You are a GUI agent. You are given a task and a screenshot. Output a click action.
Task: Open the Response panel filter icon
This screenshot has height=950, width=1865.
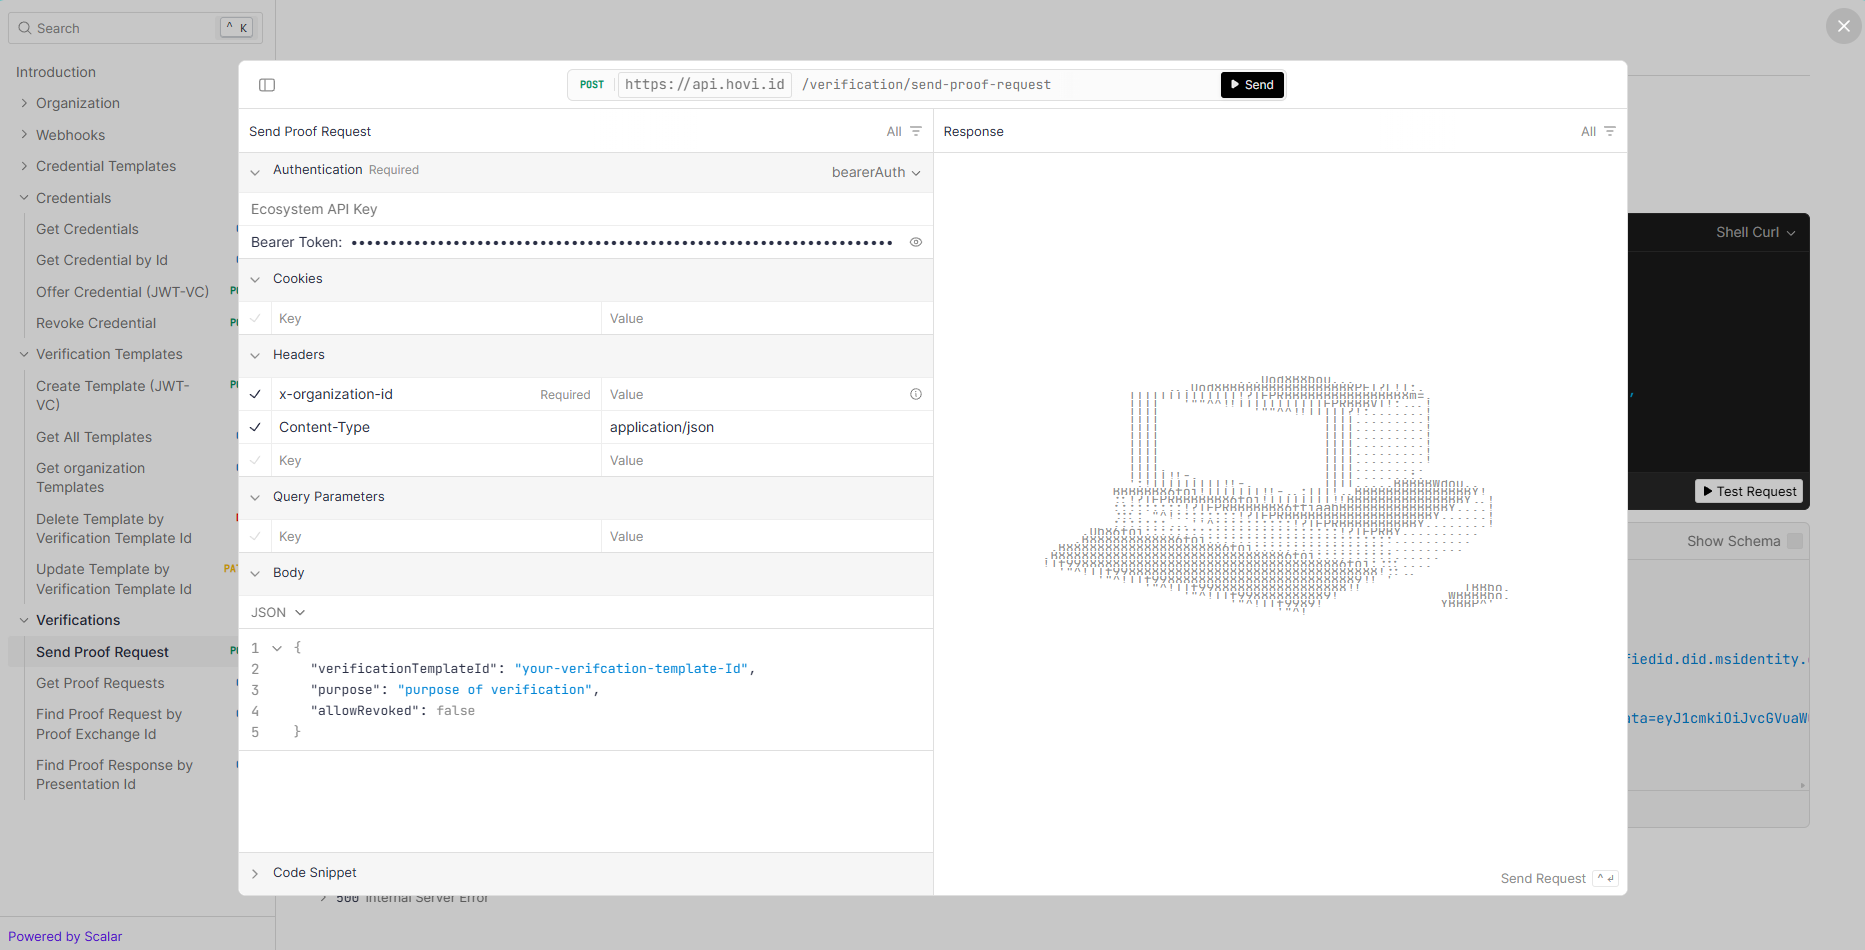pyautogui.click(x=1609, y=131)
